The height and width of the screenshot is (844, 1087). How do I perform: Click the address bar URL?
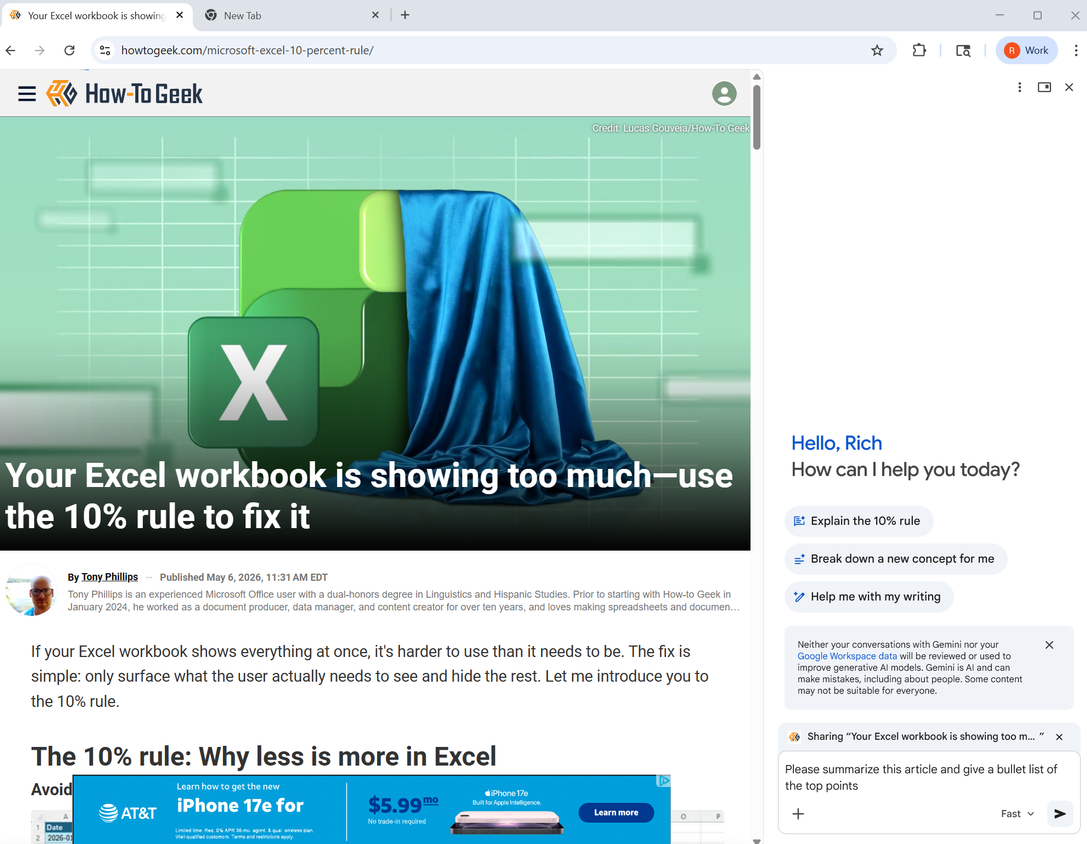247,50
